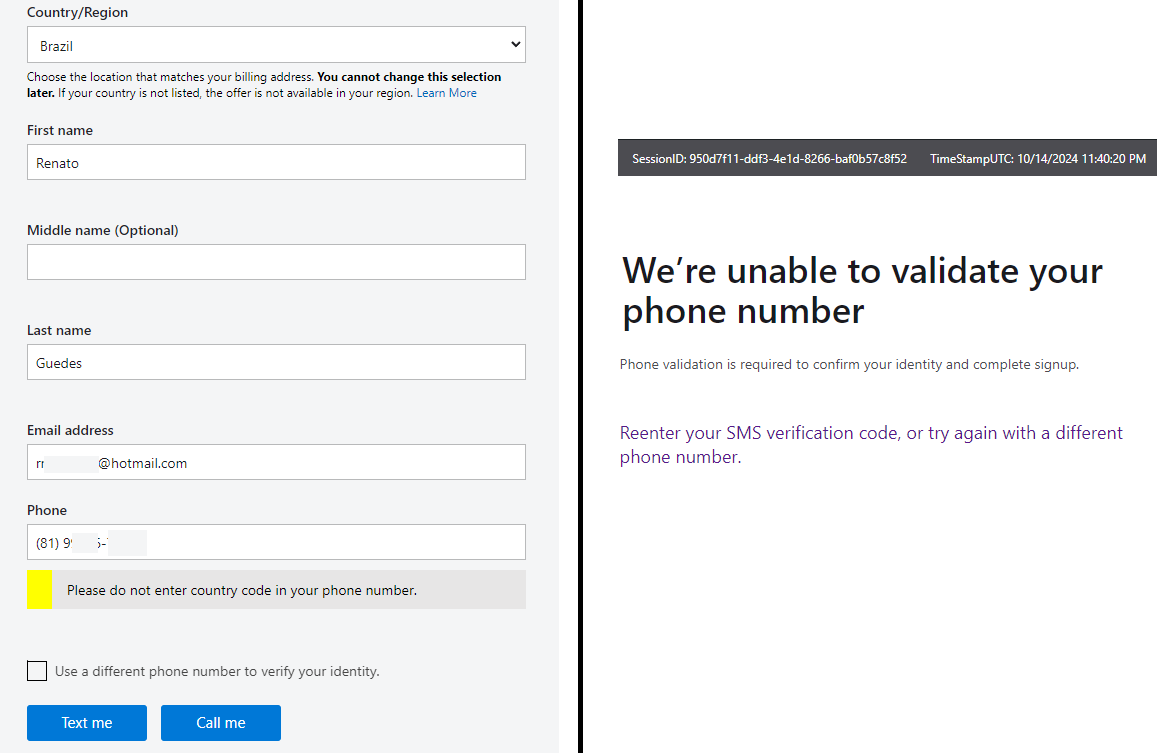The height and width of the screenshot is (753, 1176).
Task: Open the Country/Region dropdown
Action: tap(276, 44)
